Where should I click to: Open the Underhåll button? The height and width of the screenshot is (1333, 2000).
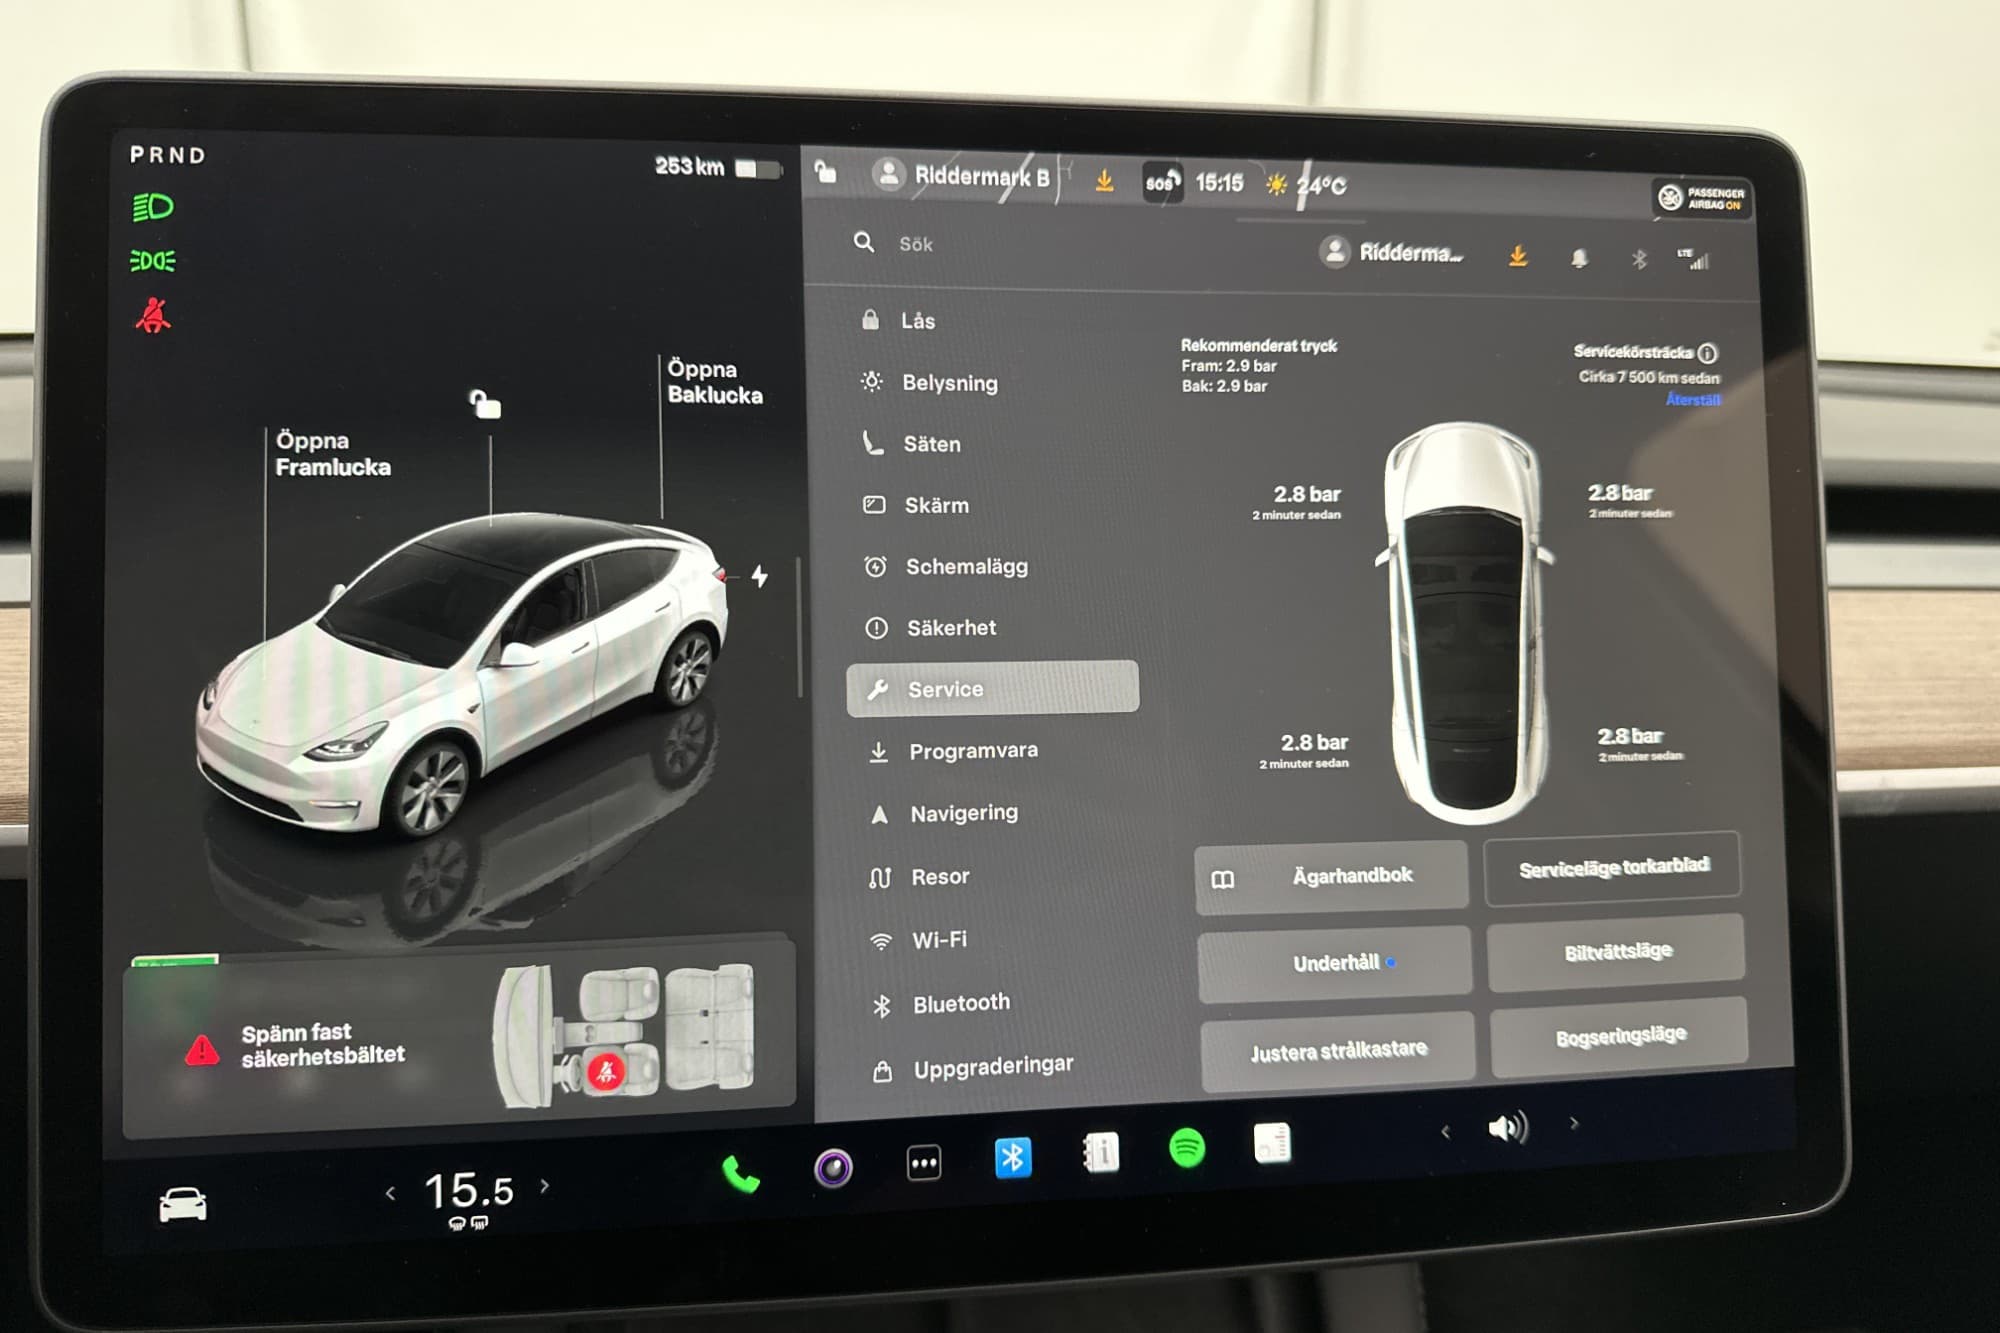point(1335,963)
